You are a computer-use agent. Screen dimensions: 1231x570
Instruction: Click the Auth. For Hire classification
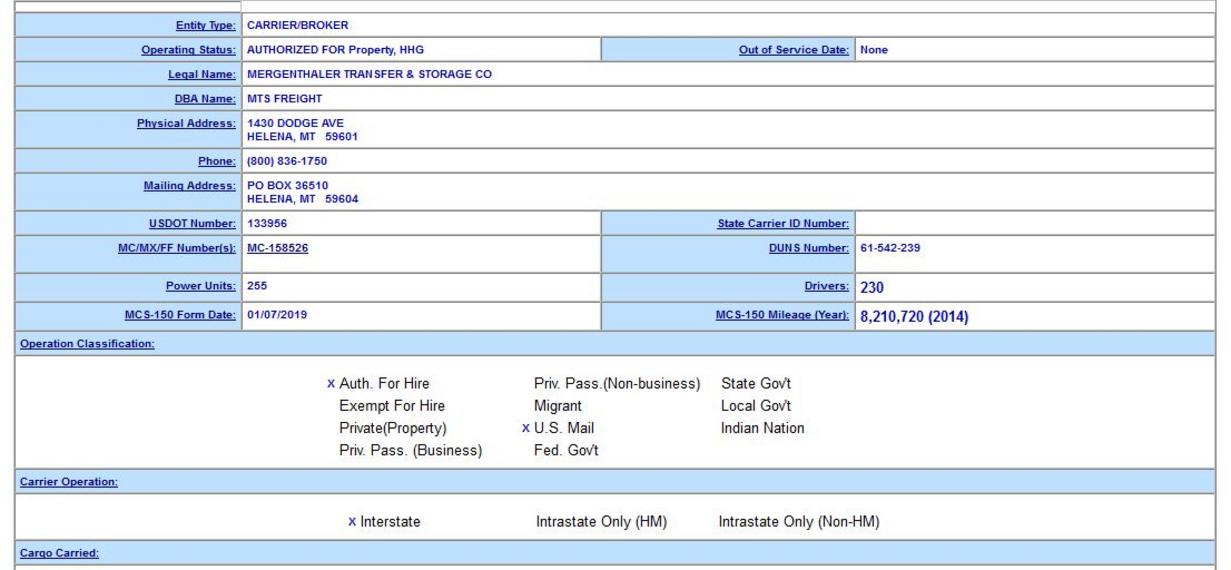point(384,383)
